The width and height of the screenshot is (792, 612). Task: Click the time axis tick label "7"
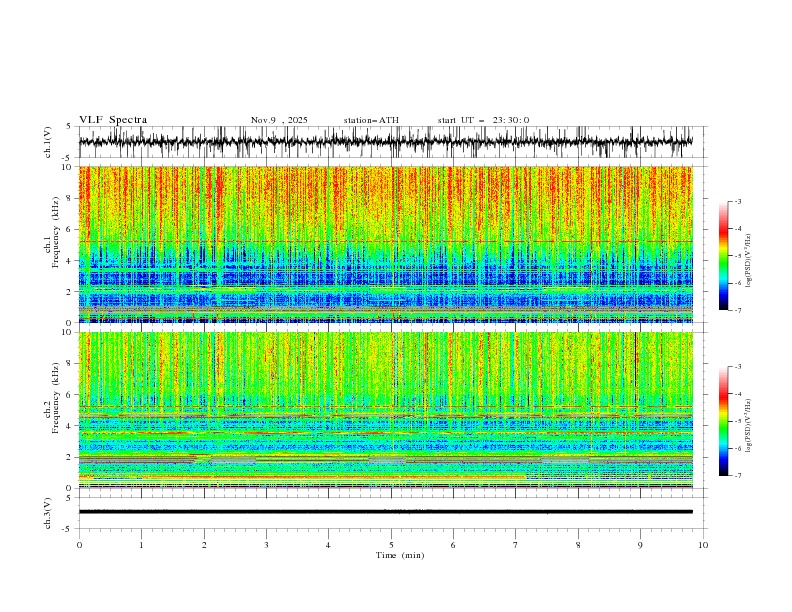516,545
